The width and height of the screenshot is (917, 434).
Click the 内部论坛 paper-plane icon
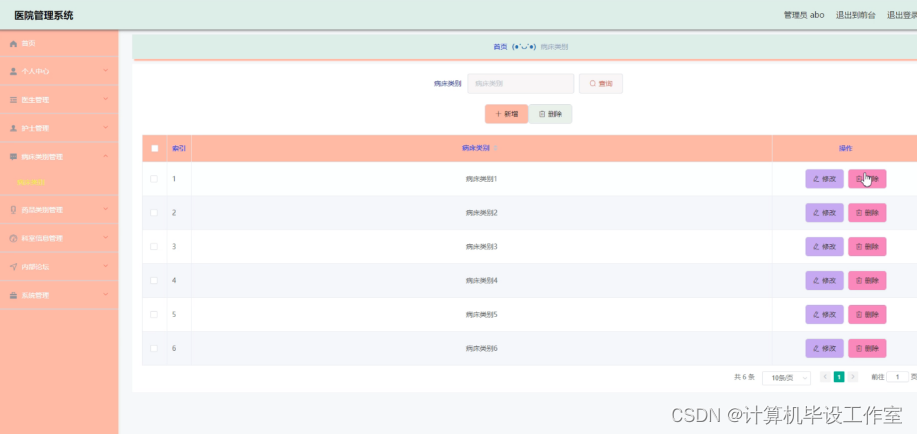[x=13, y=267]
